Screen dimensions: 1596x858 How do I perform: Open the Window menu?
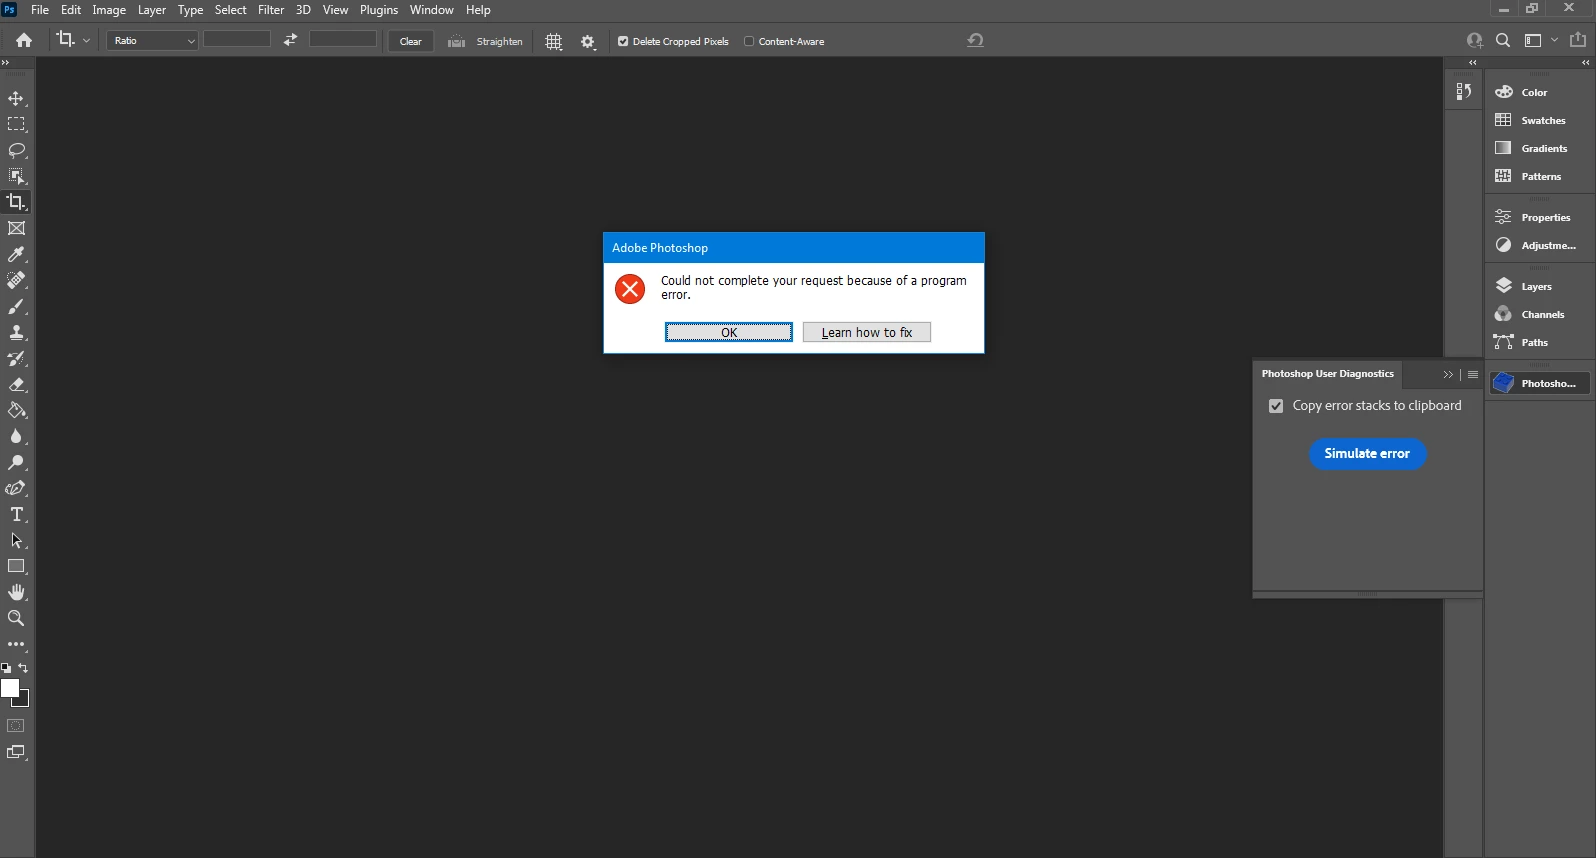pos(431,10)
